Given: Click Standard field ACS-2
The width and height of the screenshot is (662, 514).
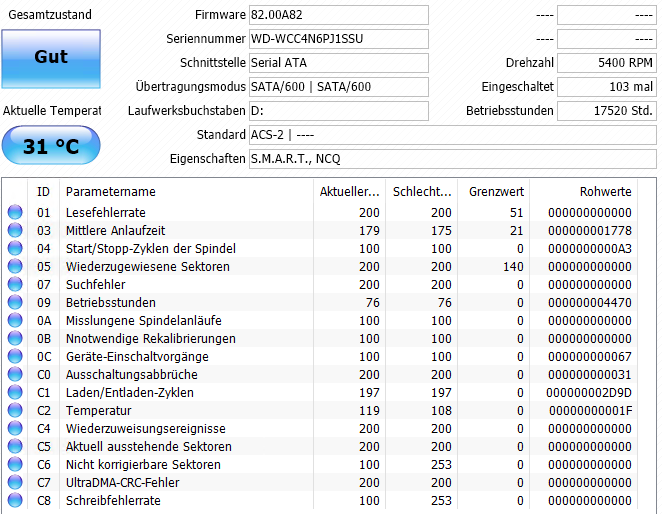Looking at the screenshot, I should (453, 135).
